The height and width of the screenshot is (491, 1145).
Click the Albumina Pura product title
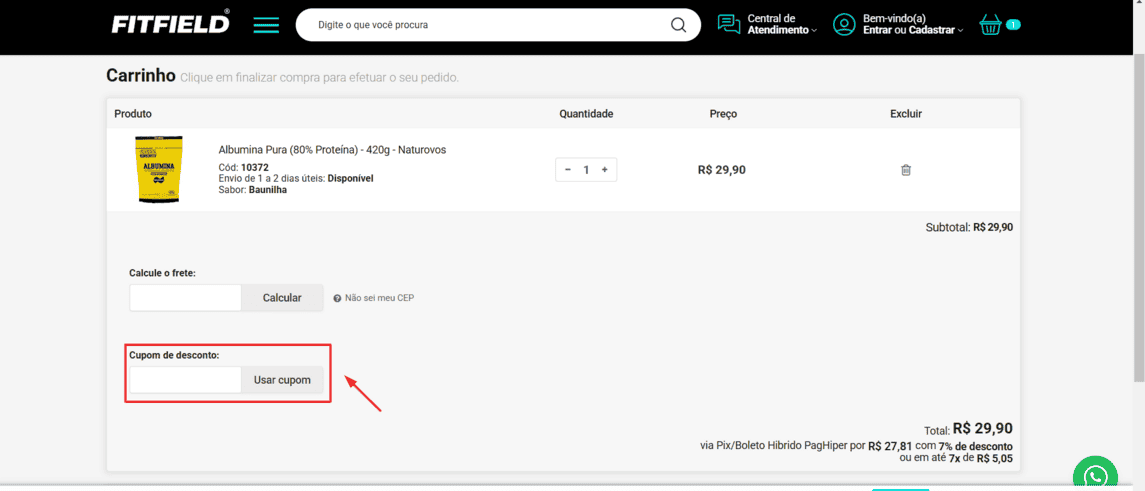pyautogui.click(x=332, y=150)
